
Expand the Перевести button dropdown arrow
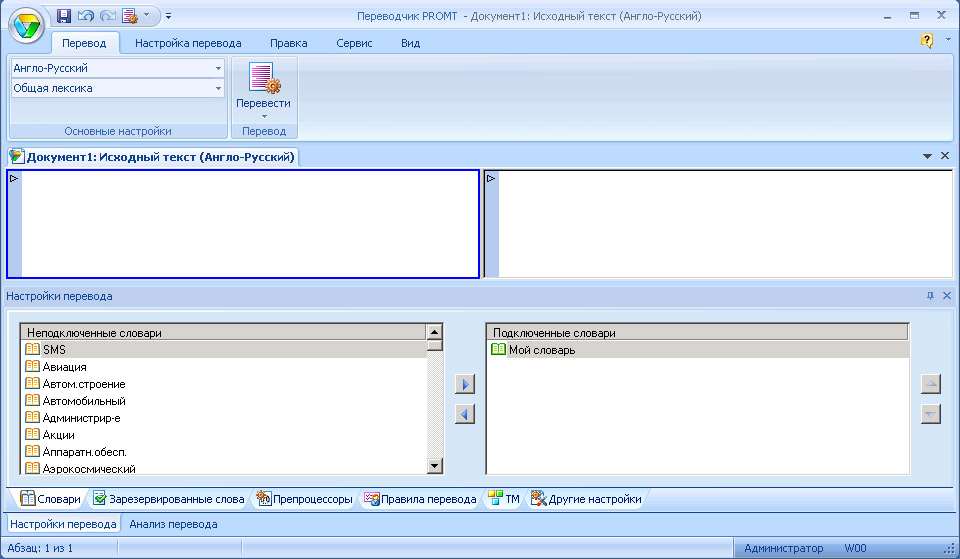point(264,116)
